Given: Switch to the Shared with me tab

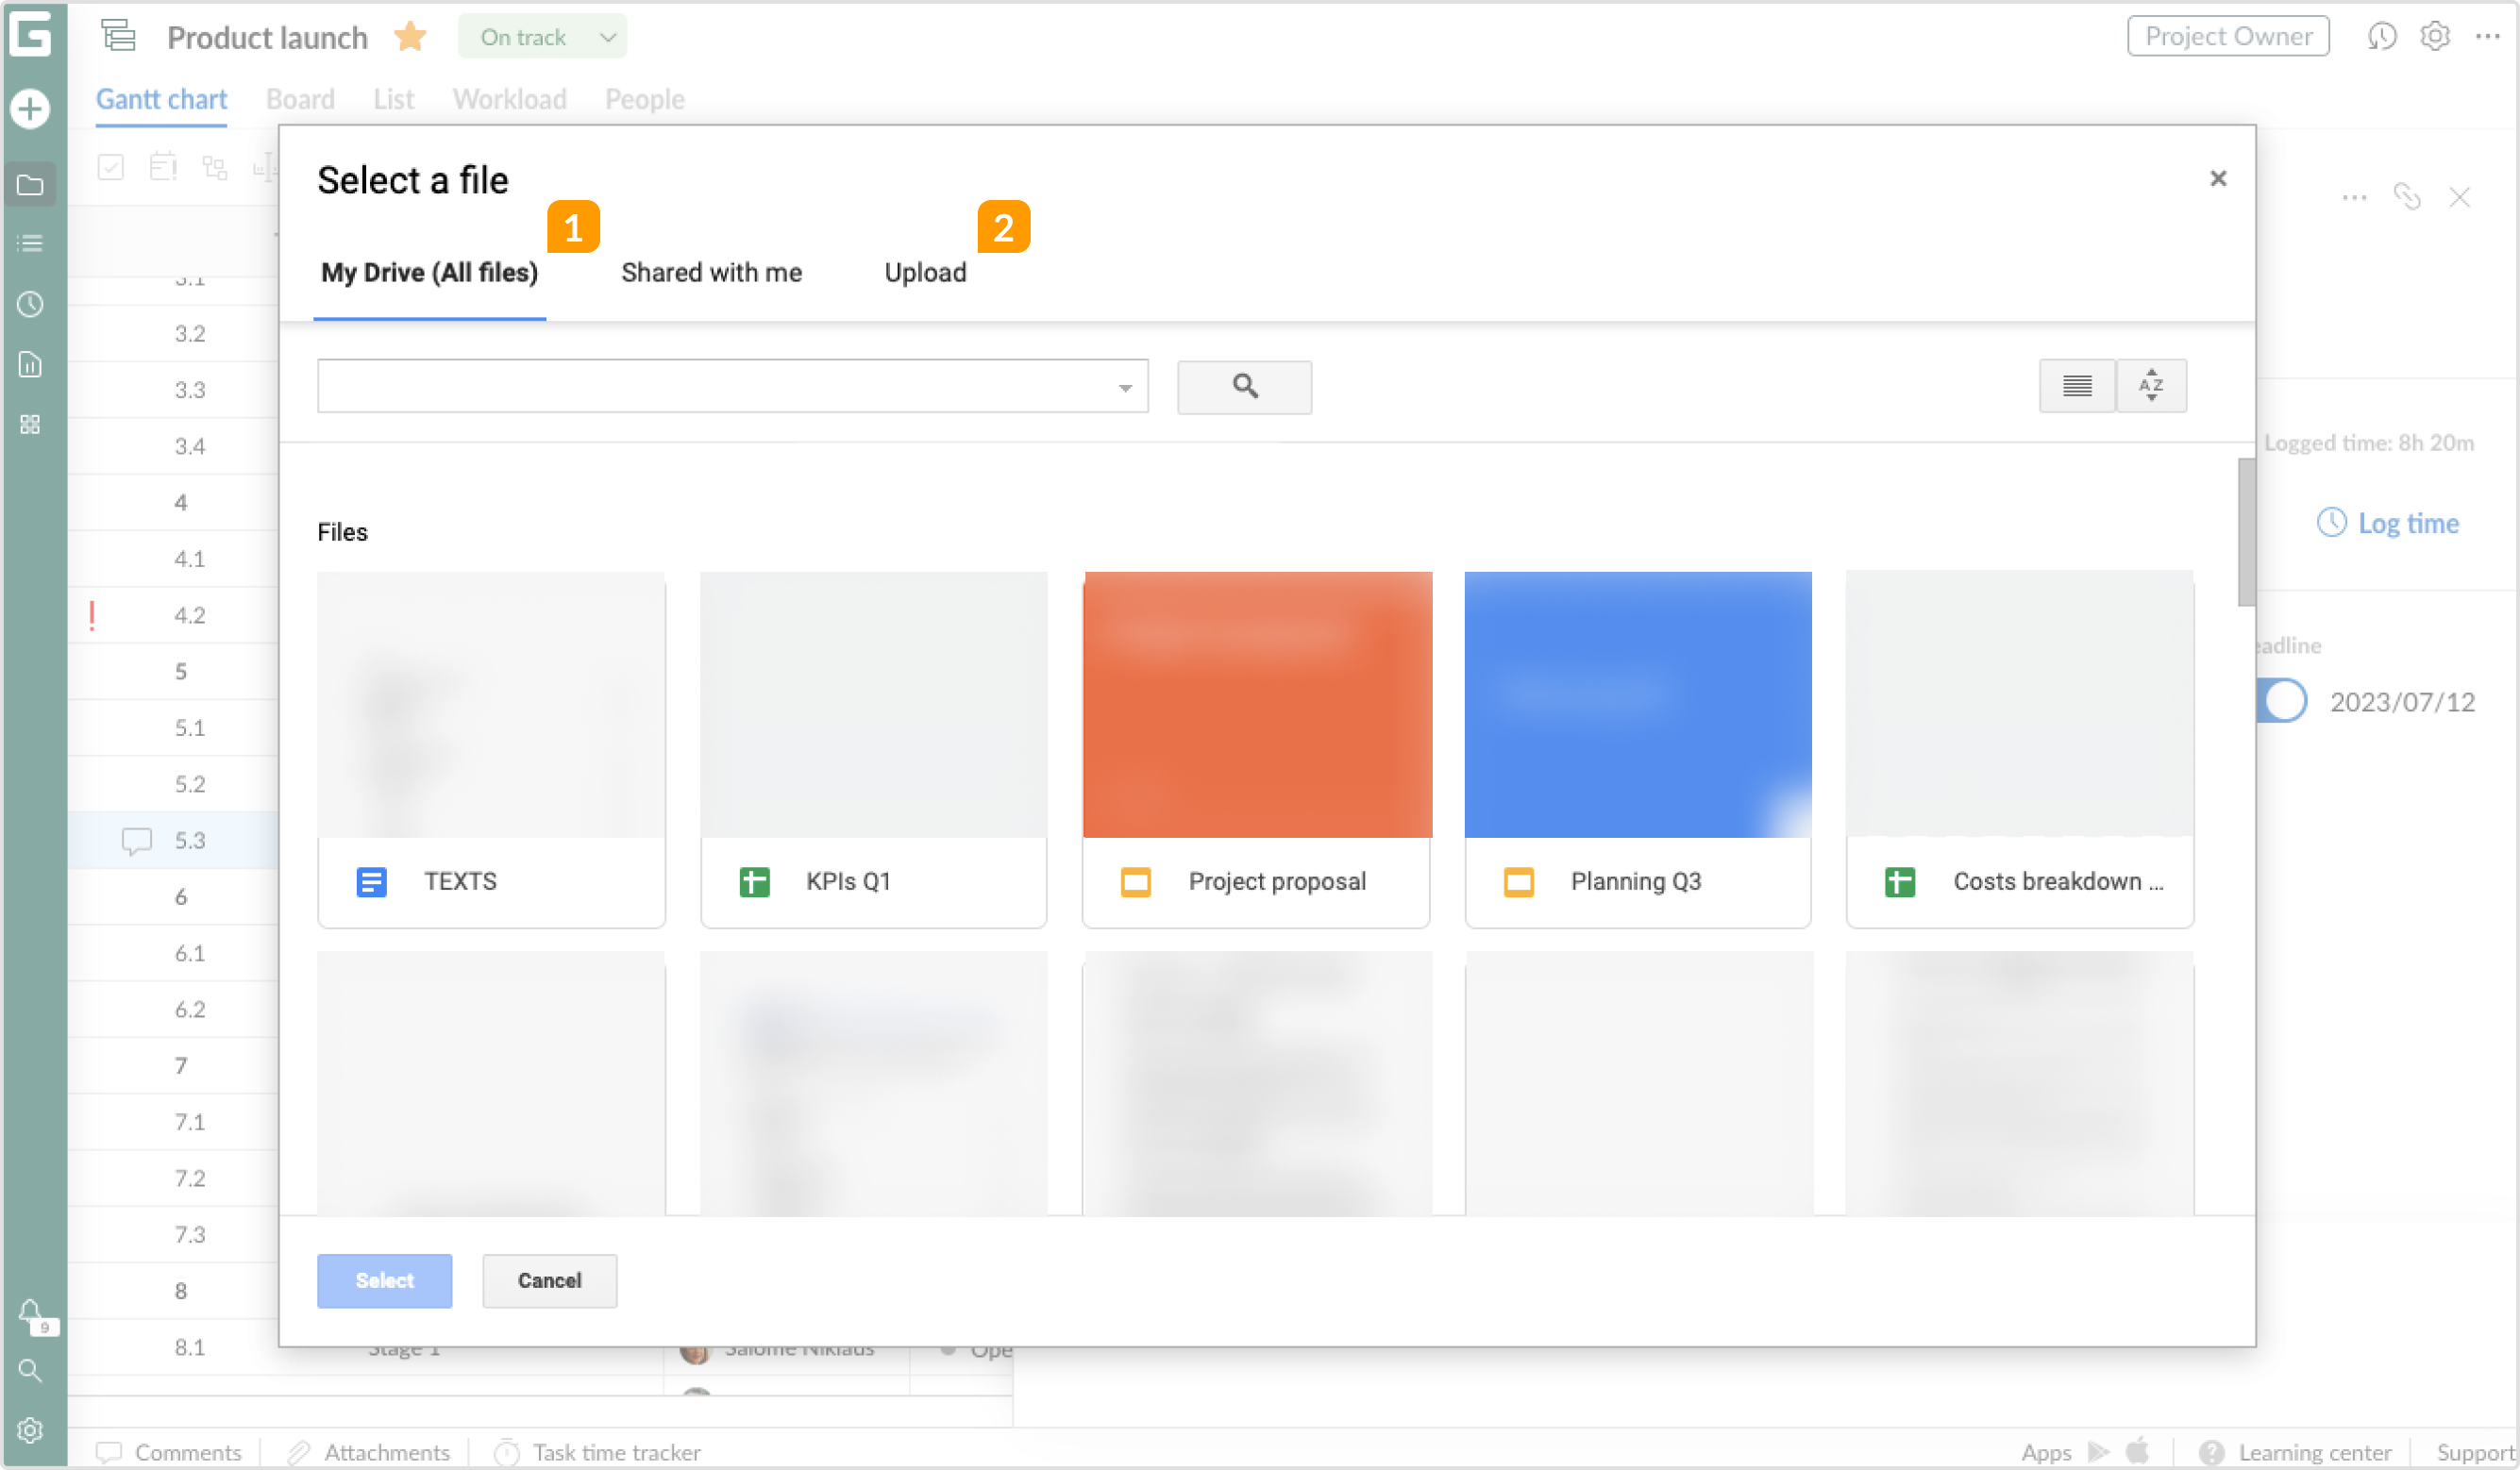Looking at the screenshot, I should tap(711, 273).
